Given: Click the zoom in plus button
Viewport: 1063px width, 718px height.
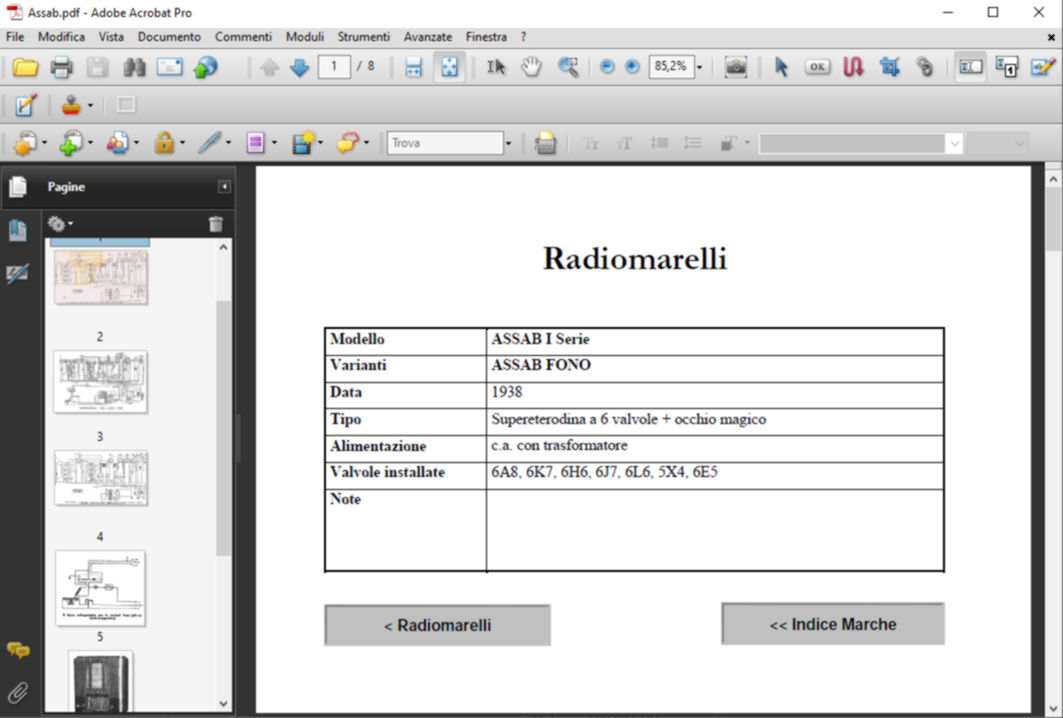Looking at the screenshot, I should coord(632,67).
